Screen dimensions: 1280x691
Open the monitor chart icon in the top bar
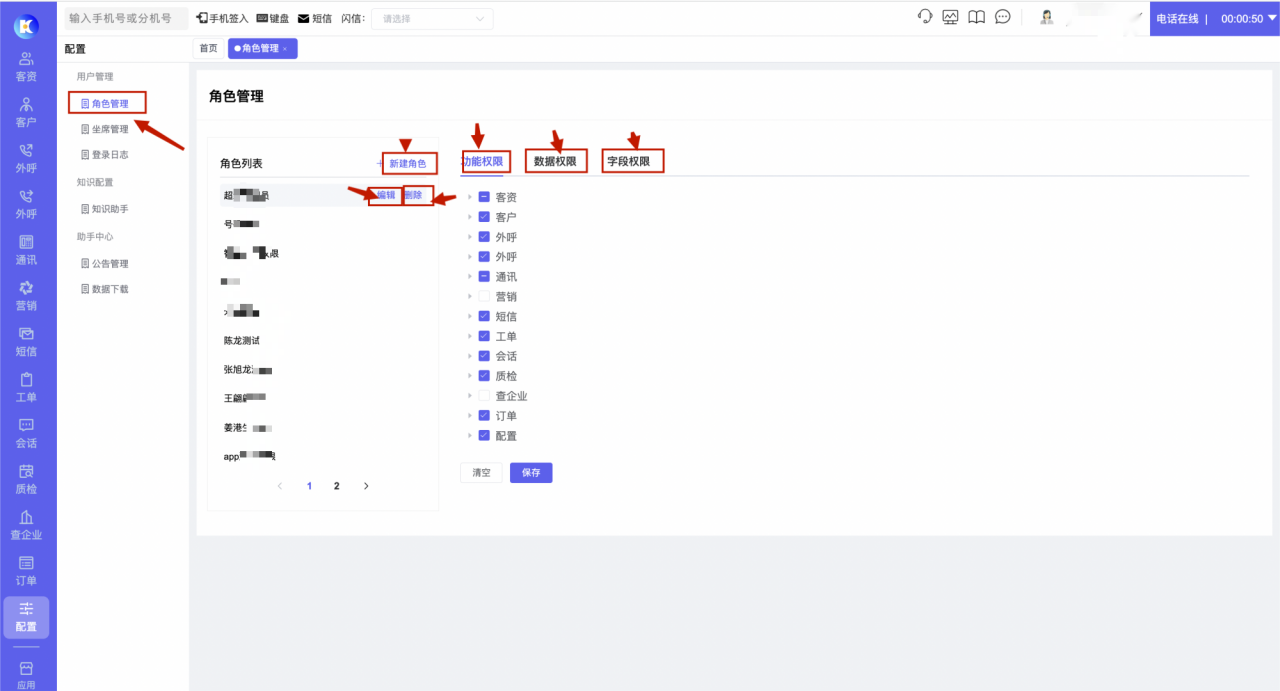pyautogui.click(x=951, y=17)
